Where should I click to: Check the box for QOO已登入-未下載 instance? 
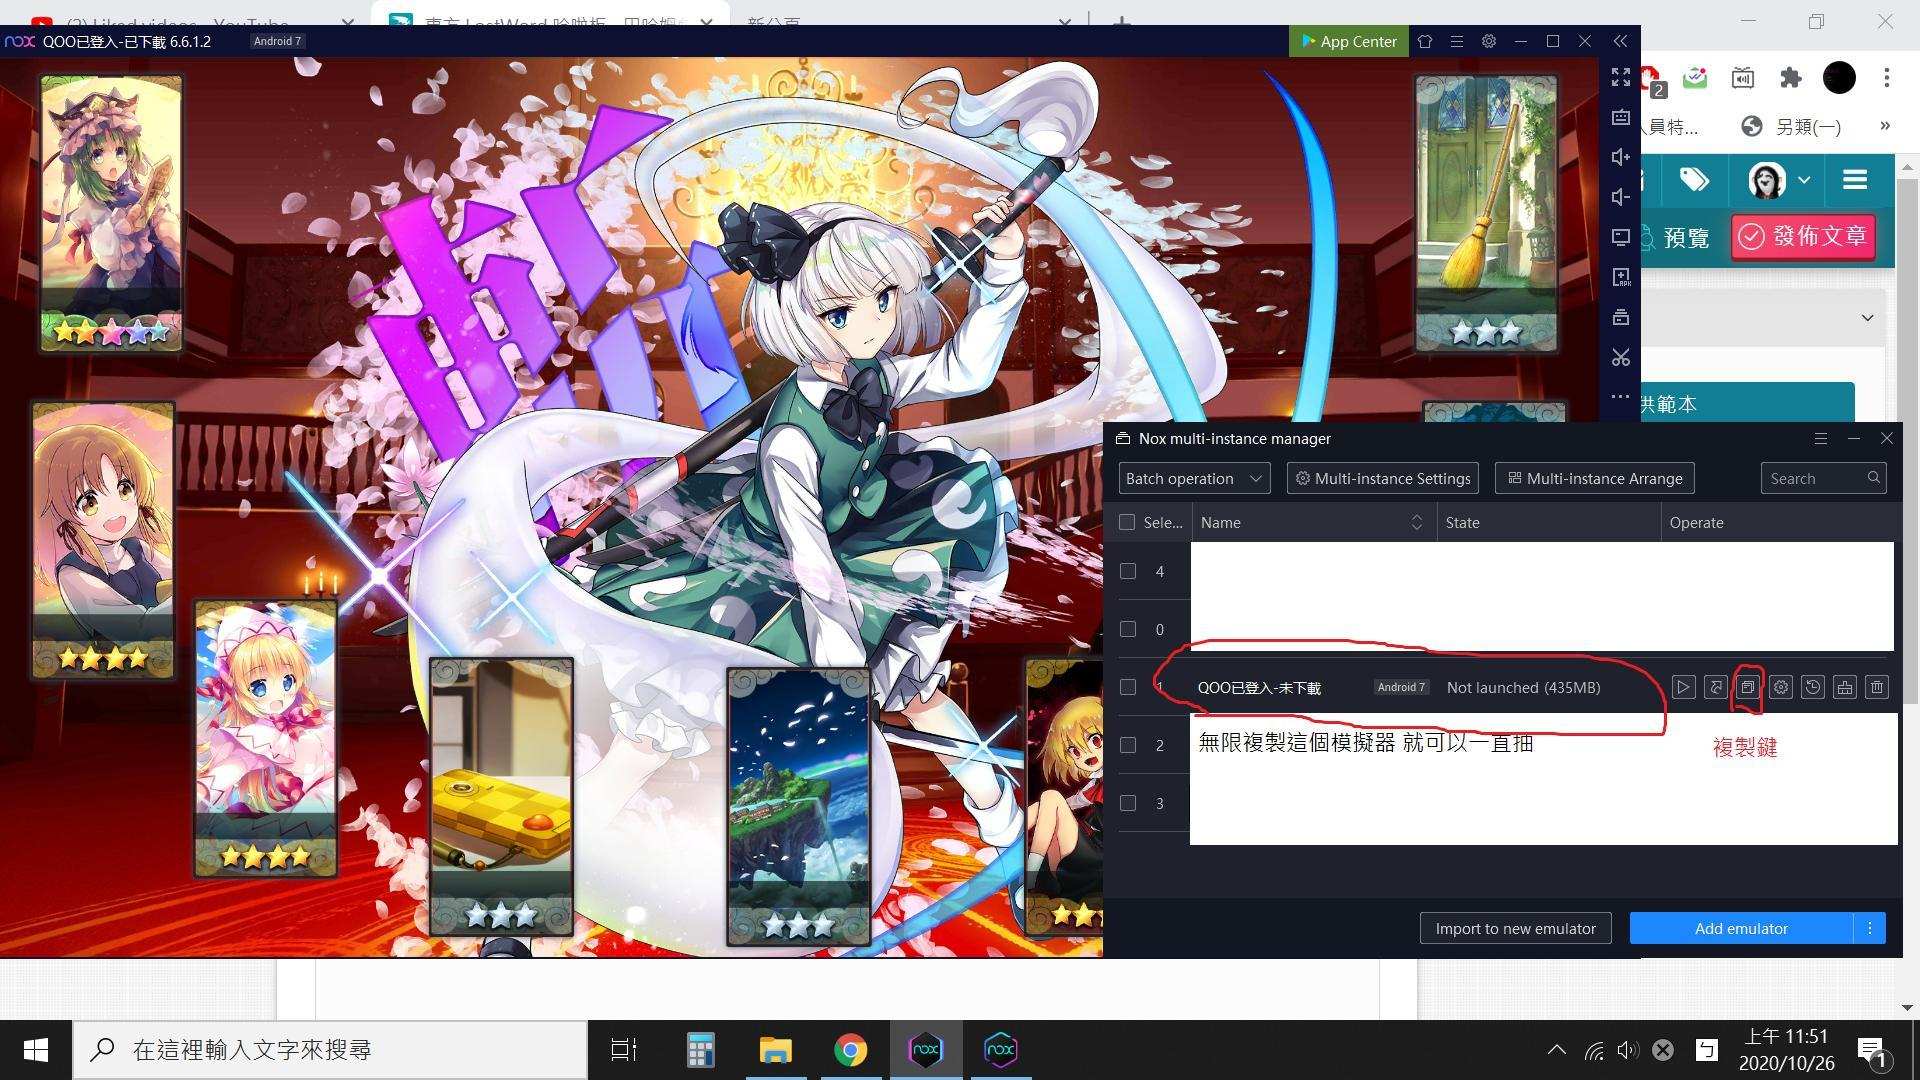click(x=1128, y=687)
